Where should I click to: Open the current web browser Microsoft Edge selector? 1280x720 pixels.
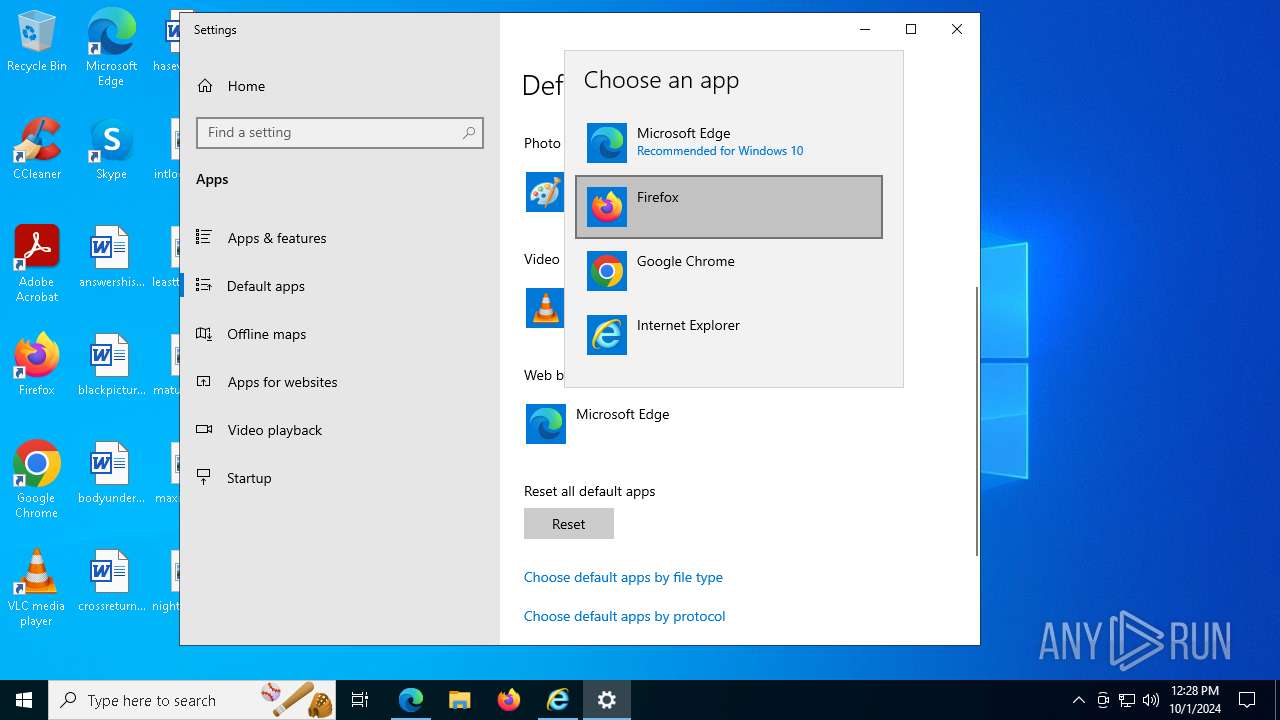click(x=598, y=424)
